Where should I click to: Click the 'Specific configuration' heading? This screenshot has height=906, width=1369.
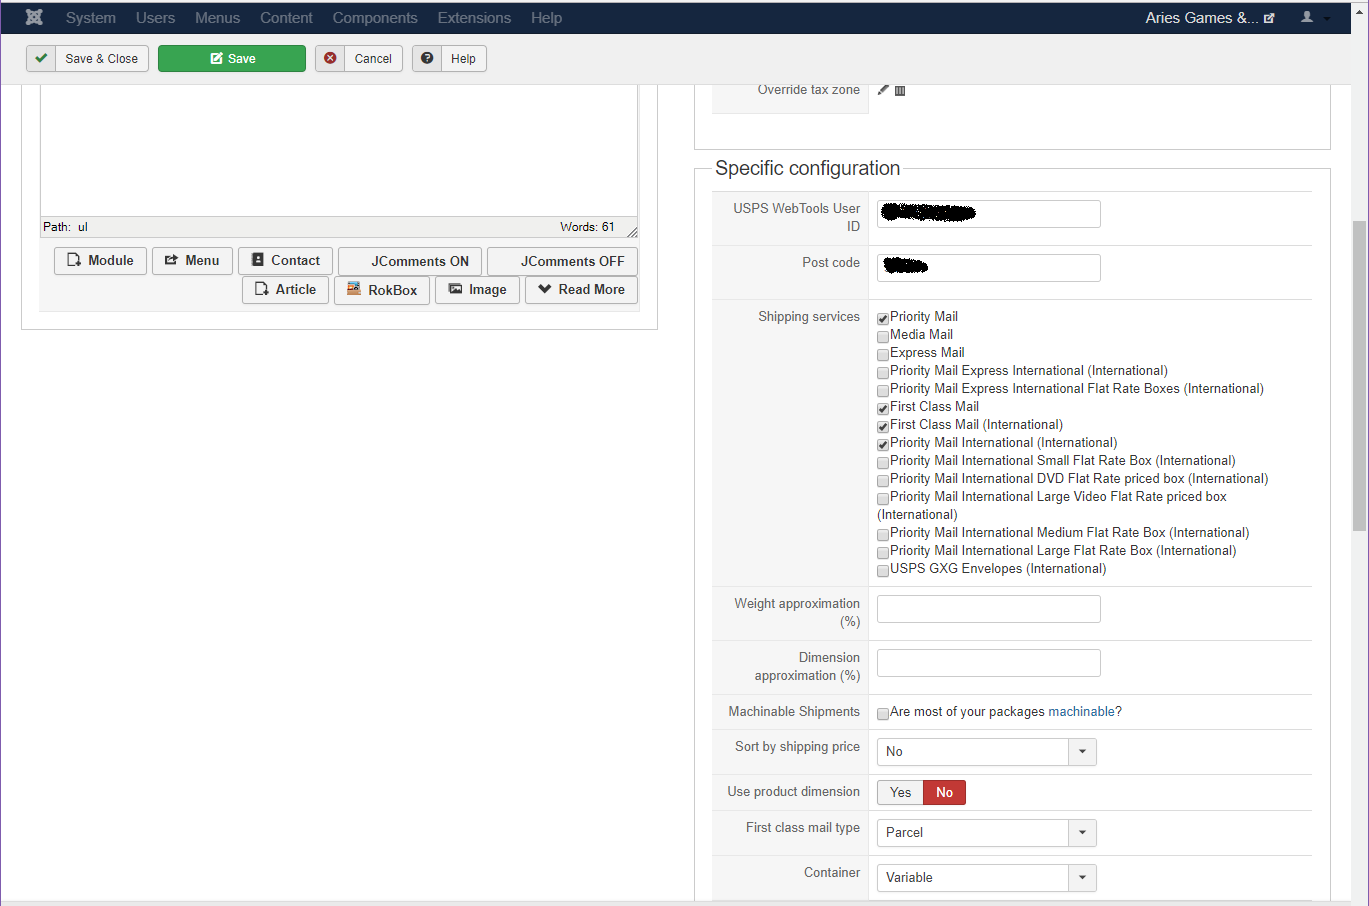click(x=807, y=168)
